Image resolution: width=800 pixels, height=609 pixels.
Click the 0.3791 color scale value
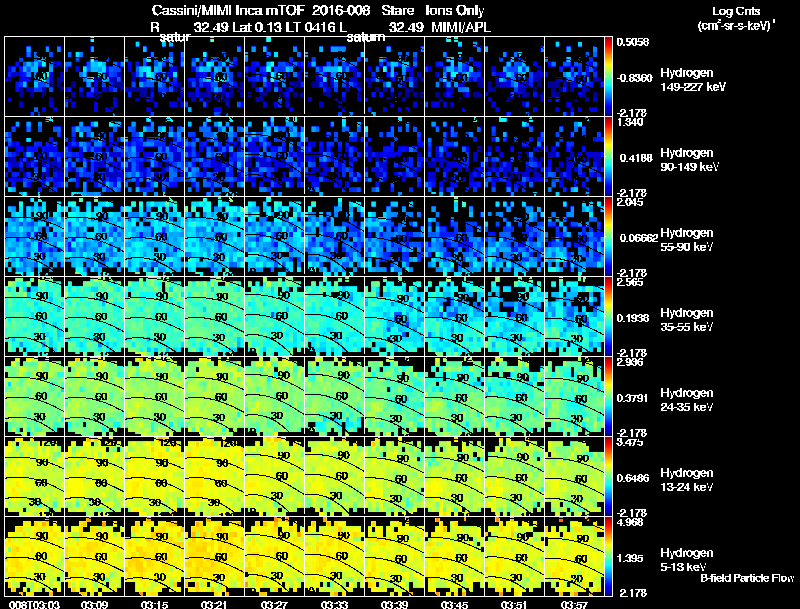coord(633,398)
